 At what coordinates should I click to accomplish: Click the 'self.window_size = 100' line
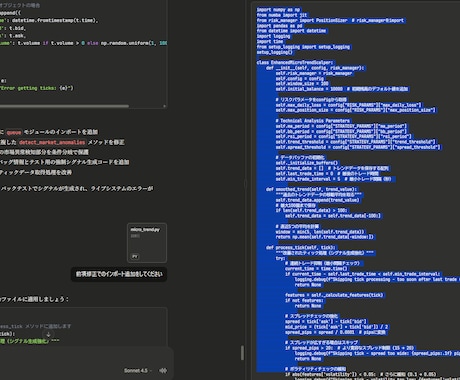(x=302, y=84)
